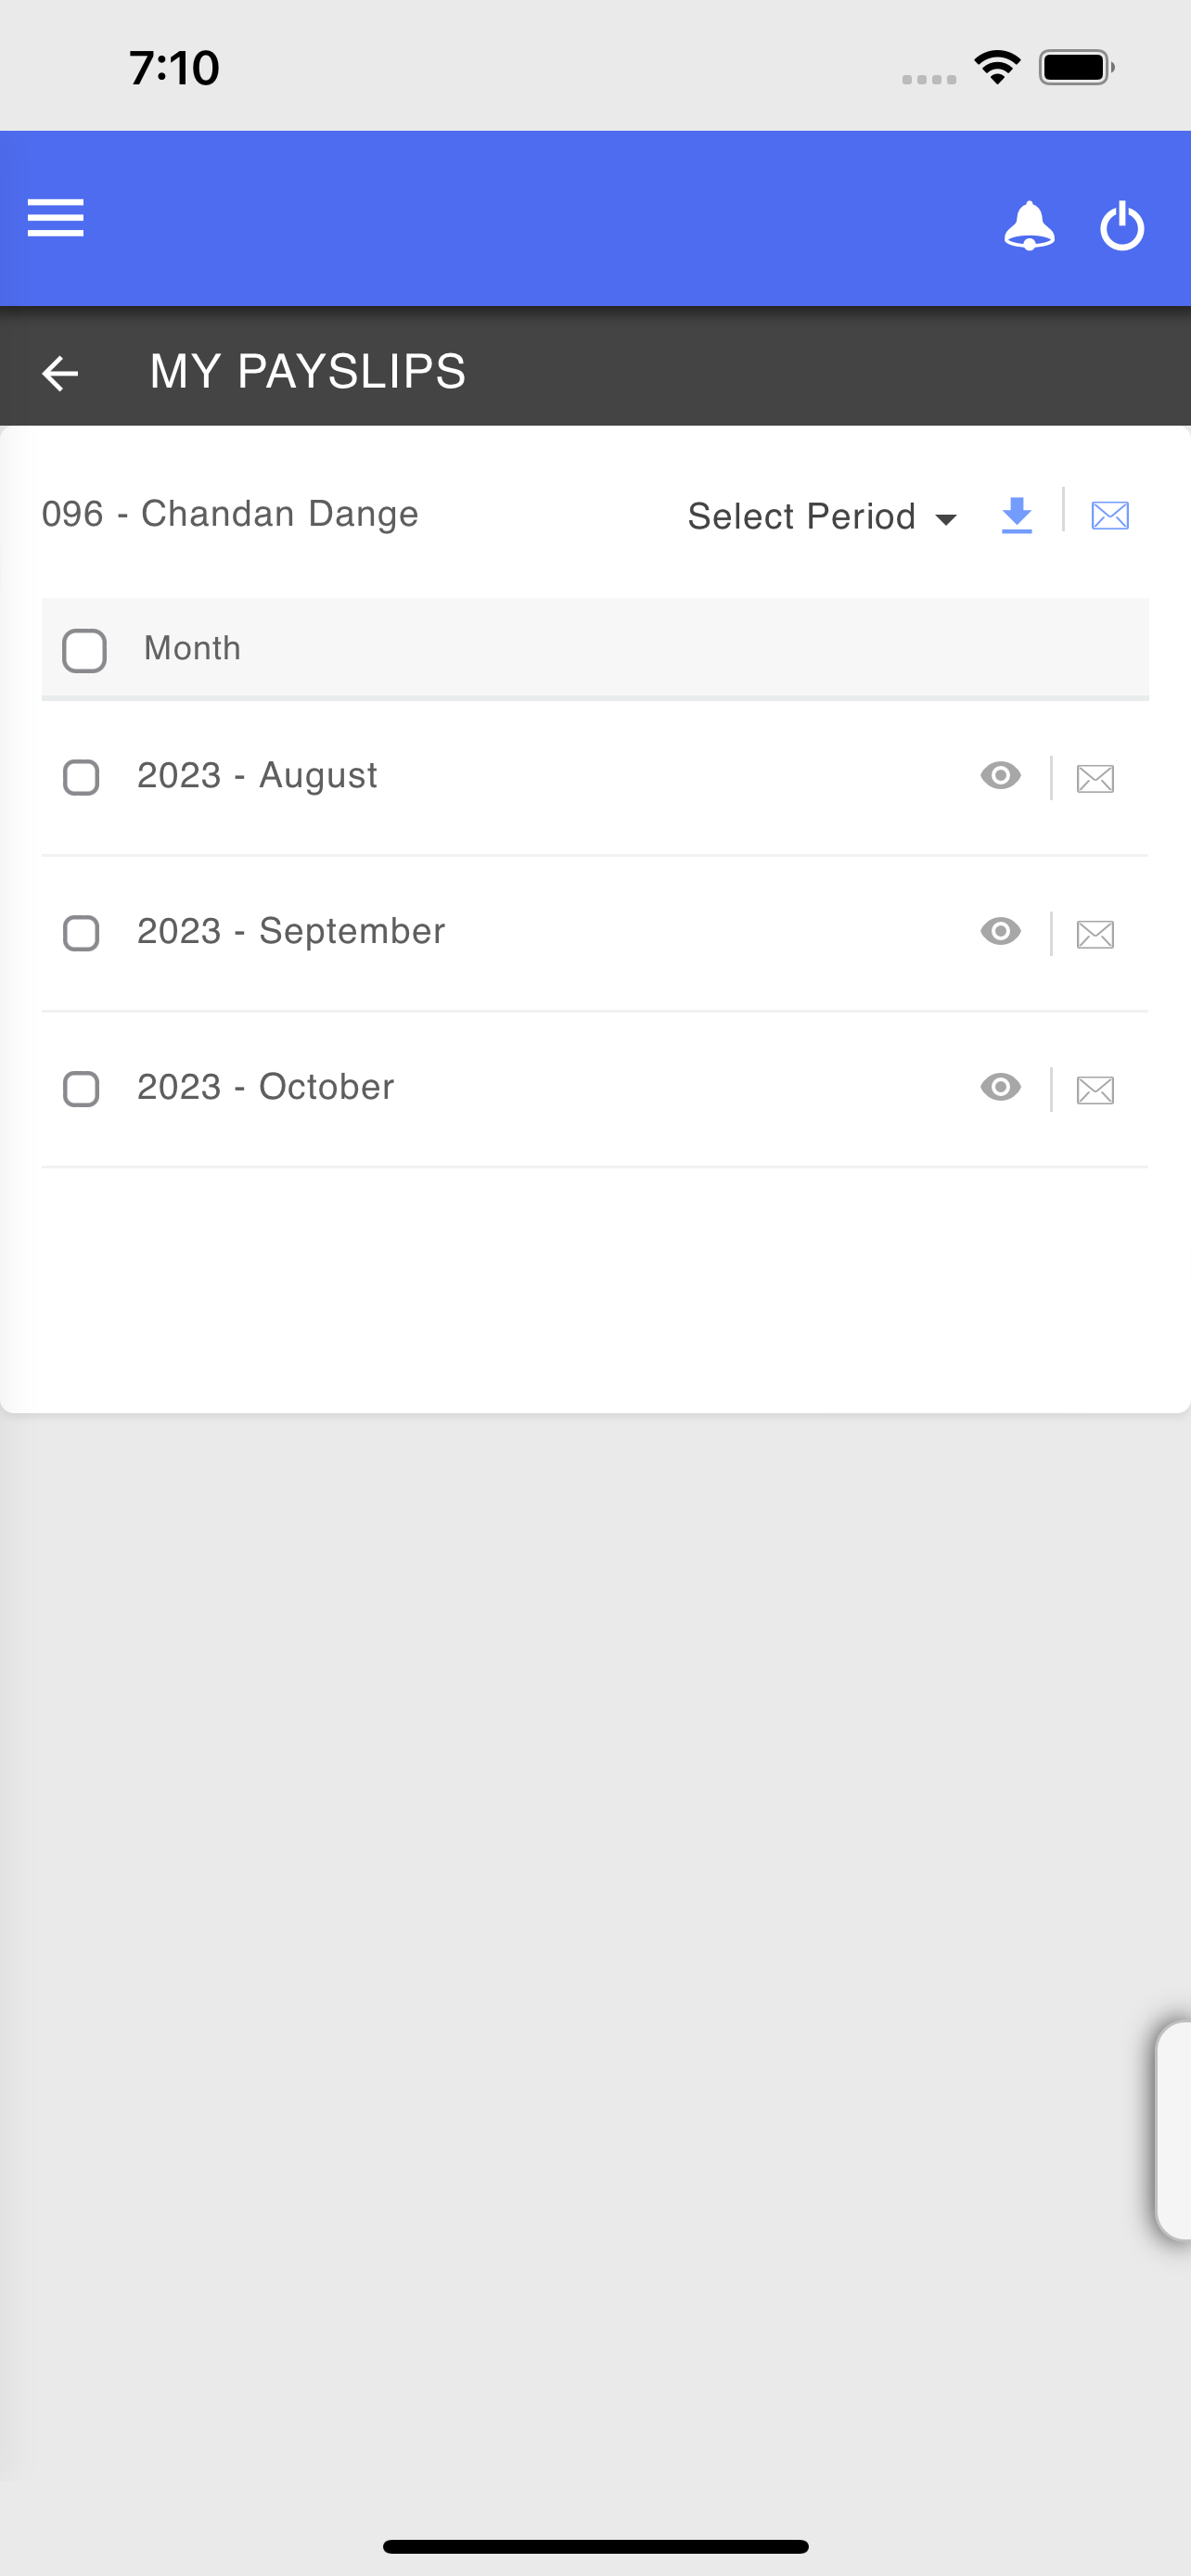Email the October 2023 payslip
The height and width of the screenshot is (2576, 1191).
tap(1095, 1090)
